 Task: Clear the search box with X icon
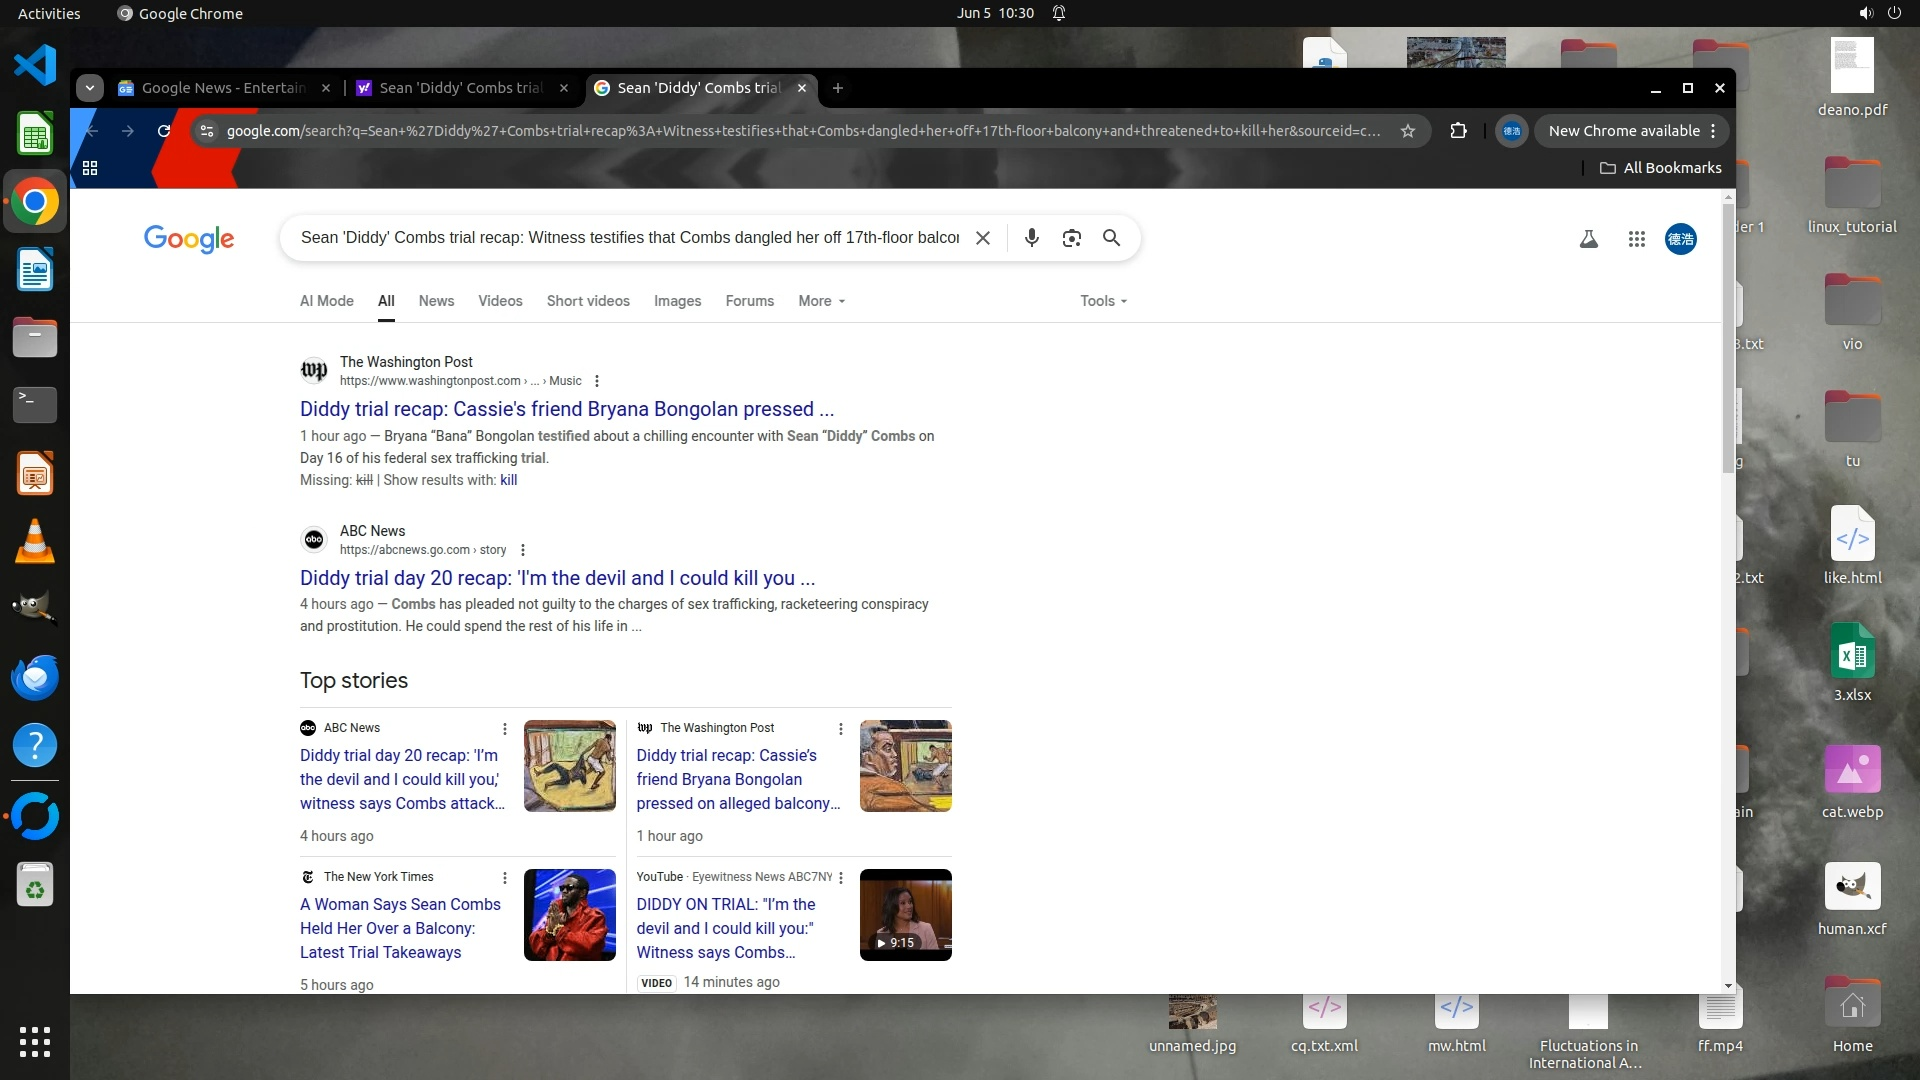[x=983, y=238]
